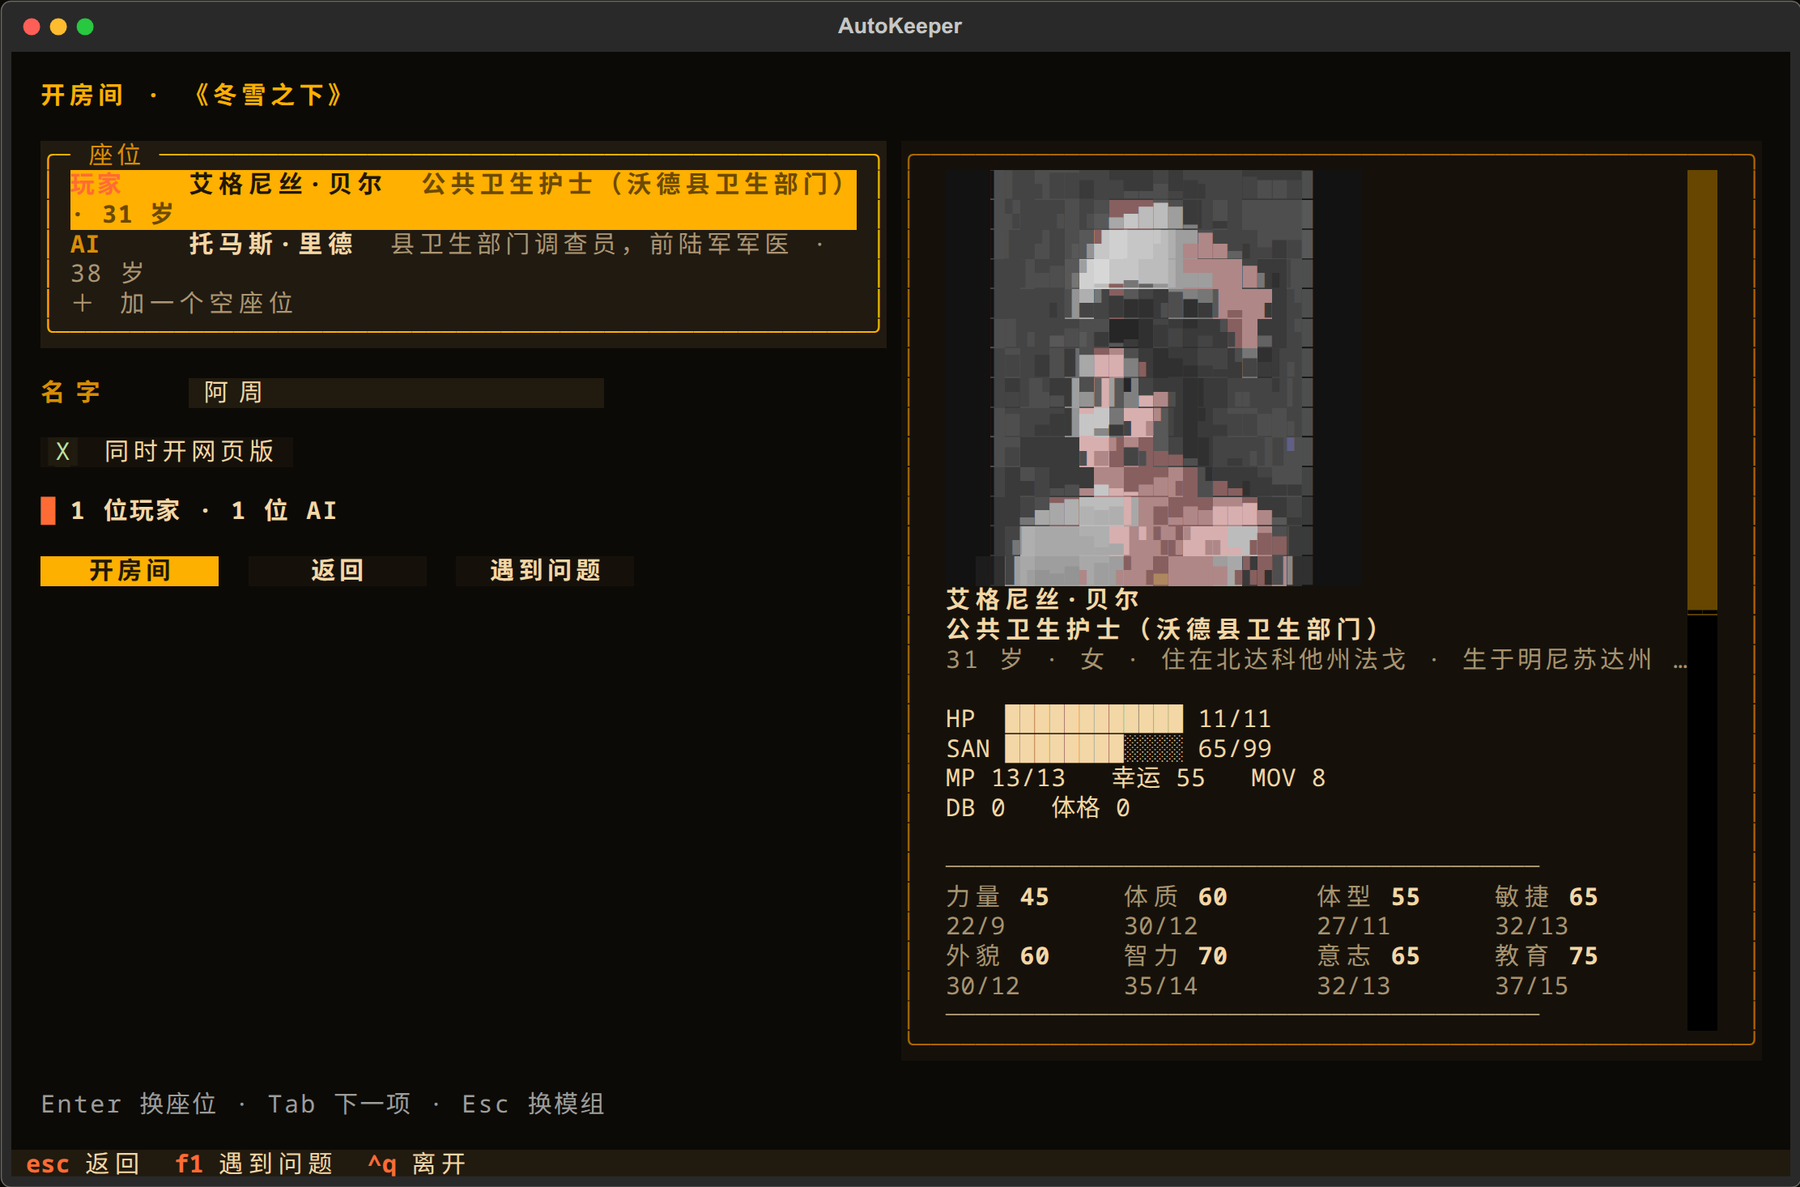Viewport: 1800px width, 1187px height.
Task: Click the MP 13/13 value
Action: 1005,778
